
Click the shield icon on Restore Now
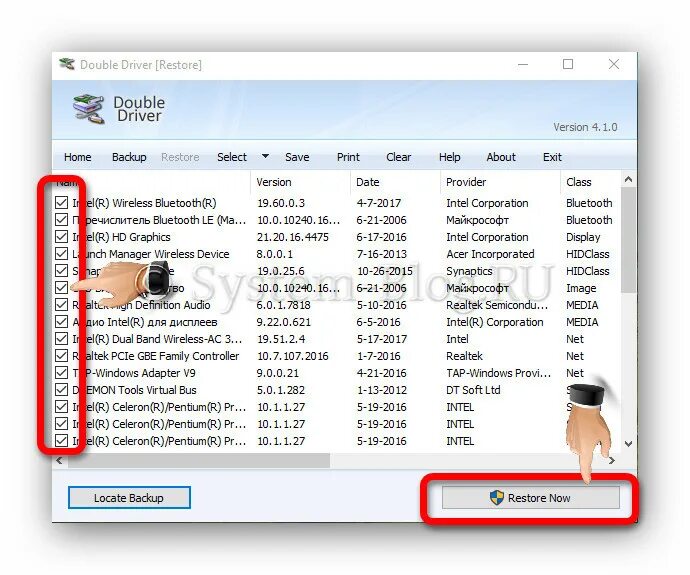[x=497, y=498]
